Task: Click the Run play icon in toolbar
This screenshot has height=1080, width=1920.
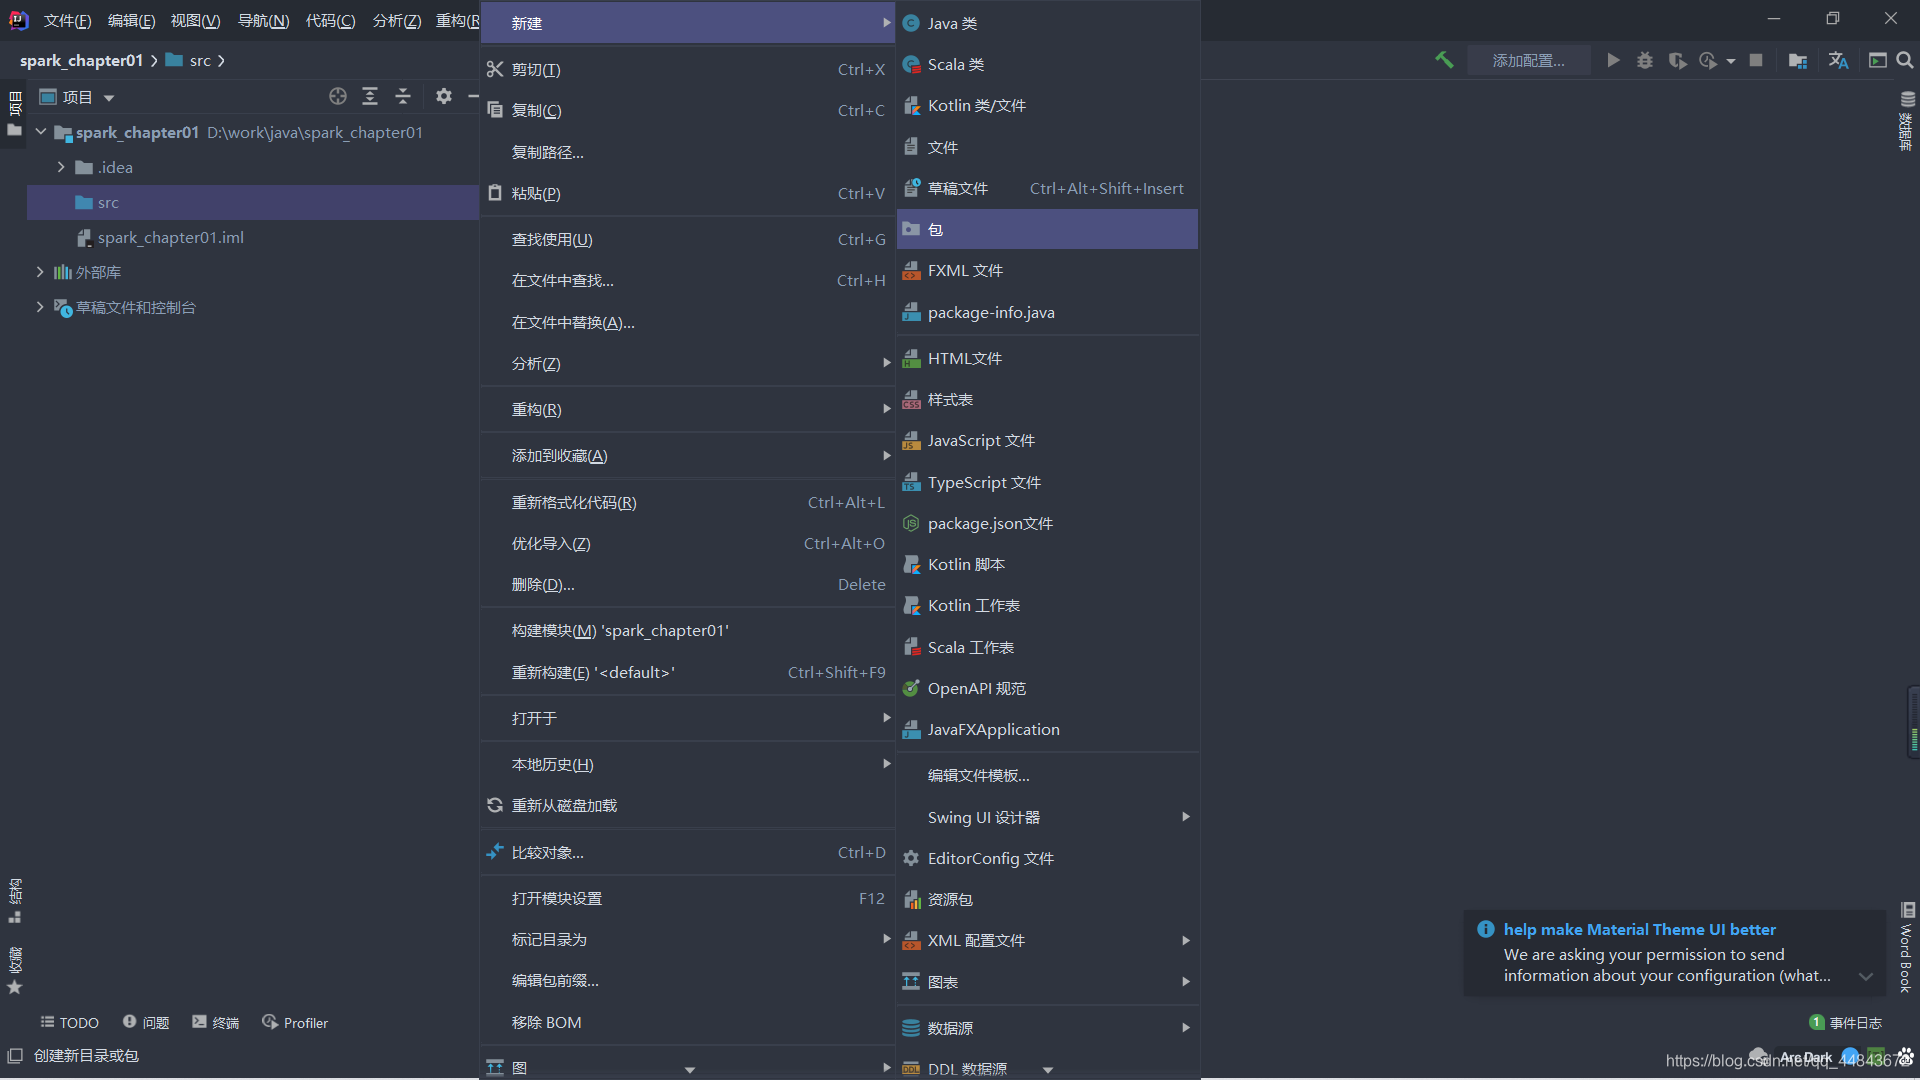Action: point(1613,60)
